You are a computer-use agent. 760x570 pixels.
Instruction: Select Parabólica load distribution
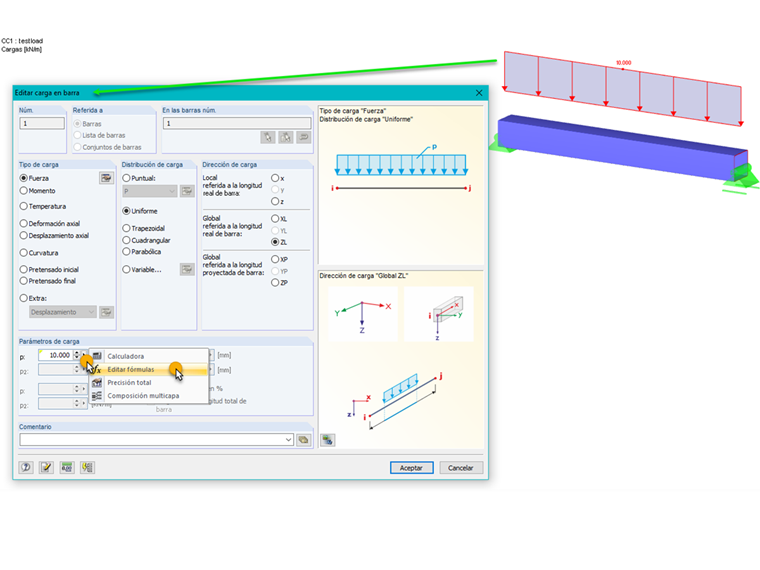127,252
